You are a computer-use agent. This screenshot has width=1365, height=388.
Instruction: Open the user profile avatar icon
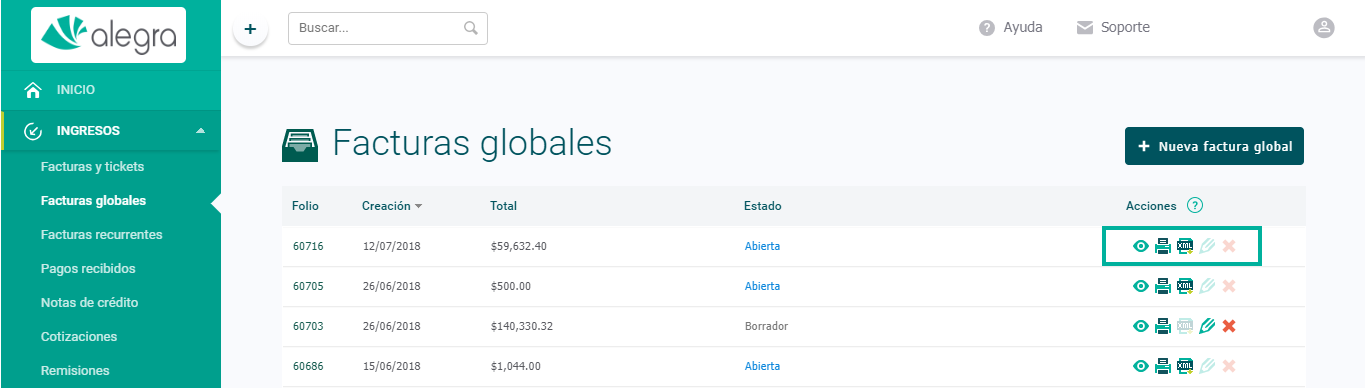[x=1324, y=28]
